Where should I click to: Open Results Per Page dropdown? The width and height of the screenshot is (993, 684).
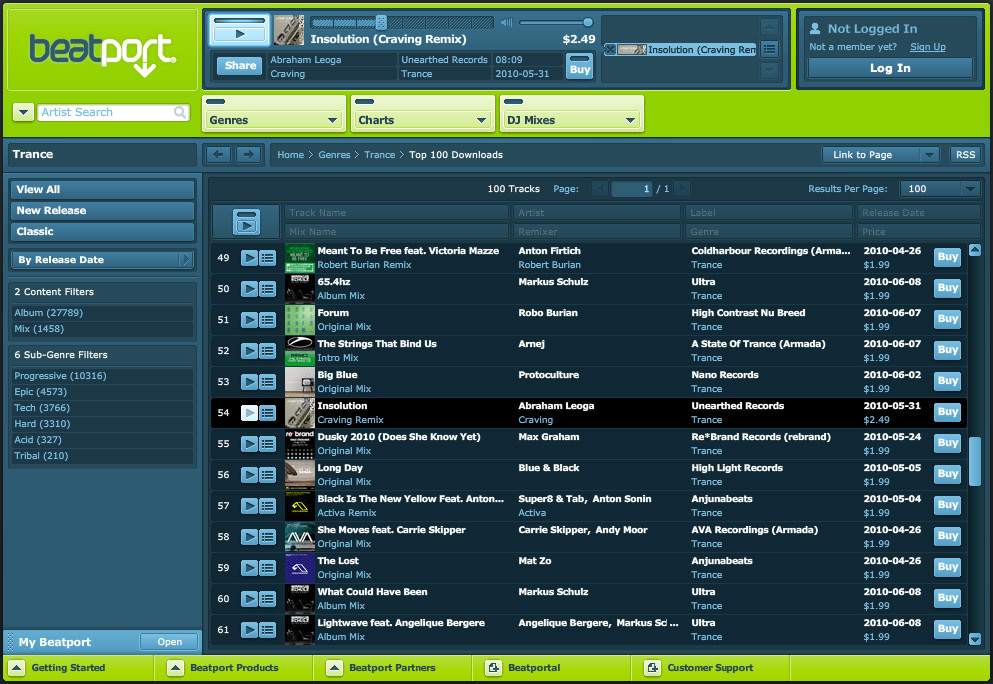click(x=940, y=189)
